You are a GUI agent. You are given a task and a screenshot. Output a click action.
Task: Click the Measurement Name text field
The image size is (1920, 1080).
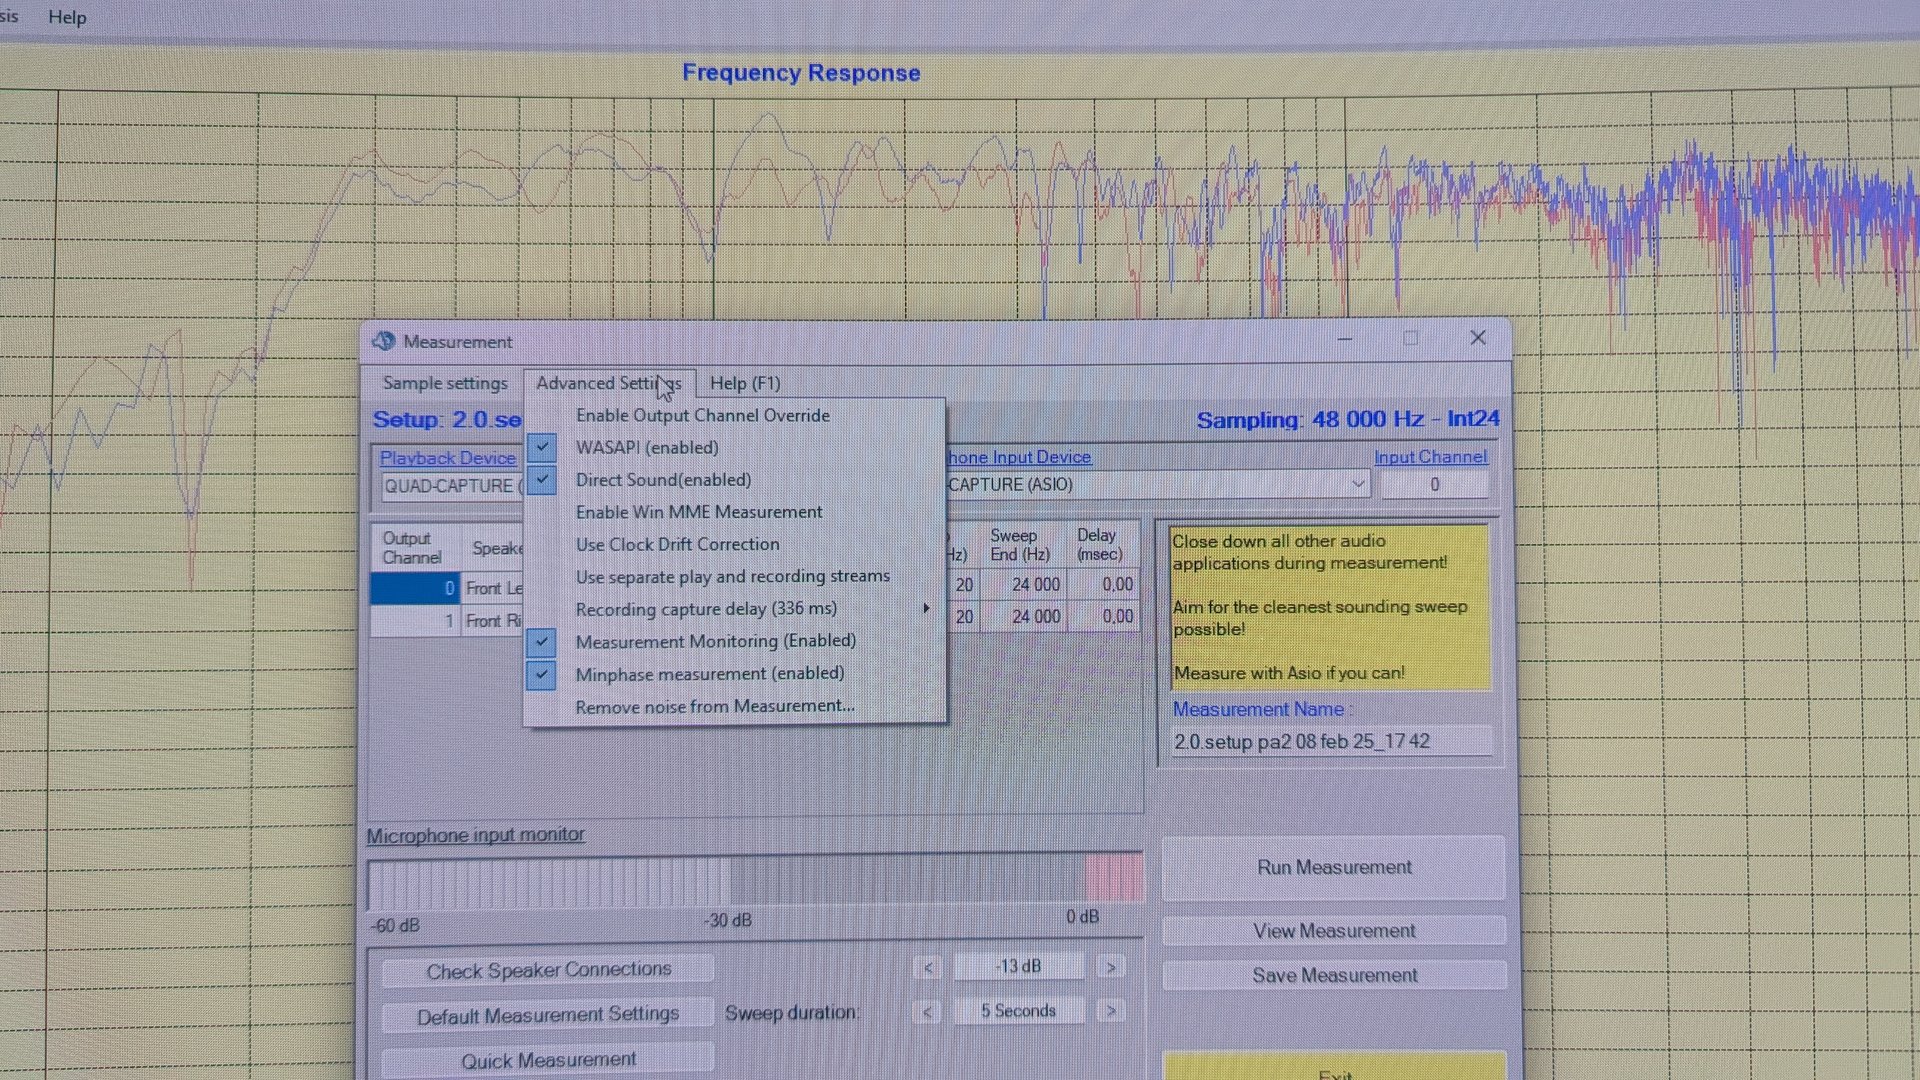[x=1330, y=742]
